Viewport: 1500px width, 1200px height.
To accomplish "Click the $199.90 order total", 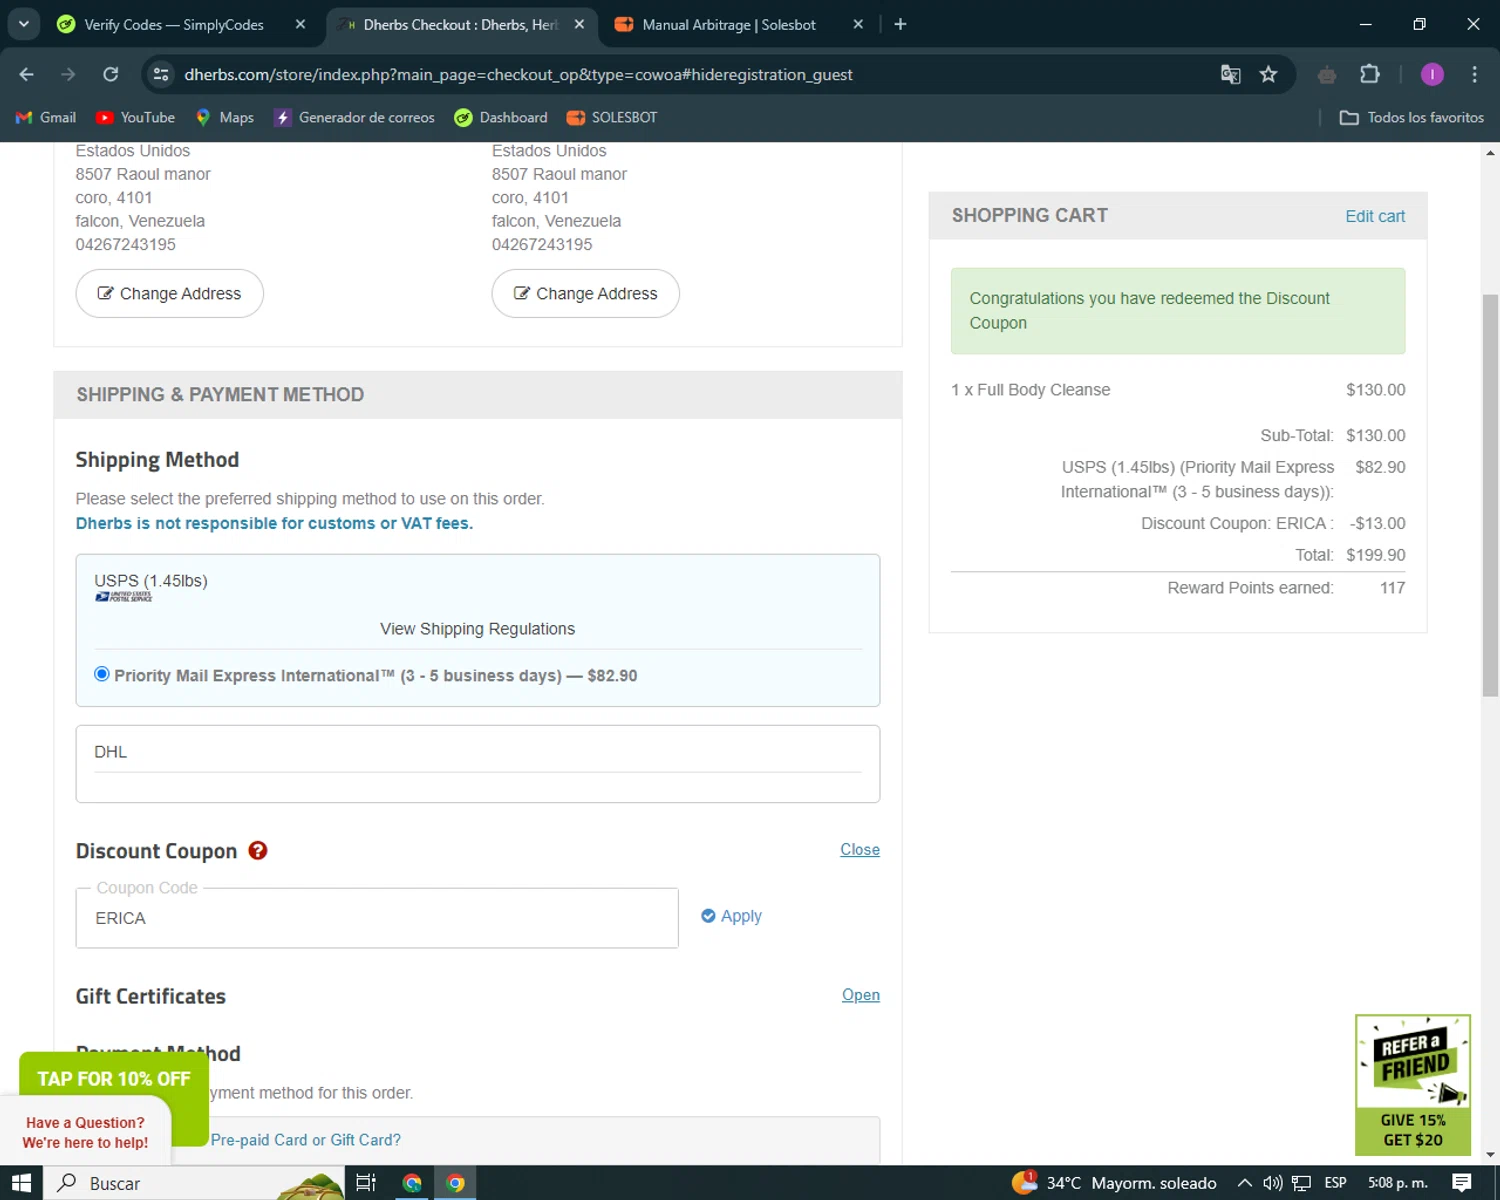I will click(x=1376, y=555).
